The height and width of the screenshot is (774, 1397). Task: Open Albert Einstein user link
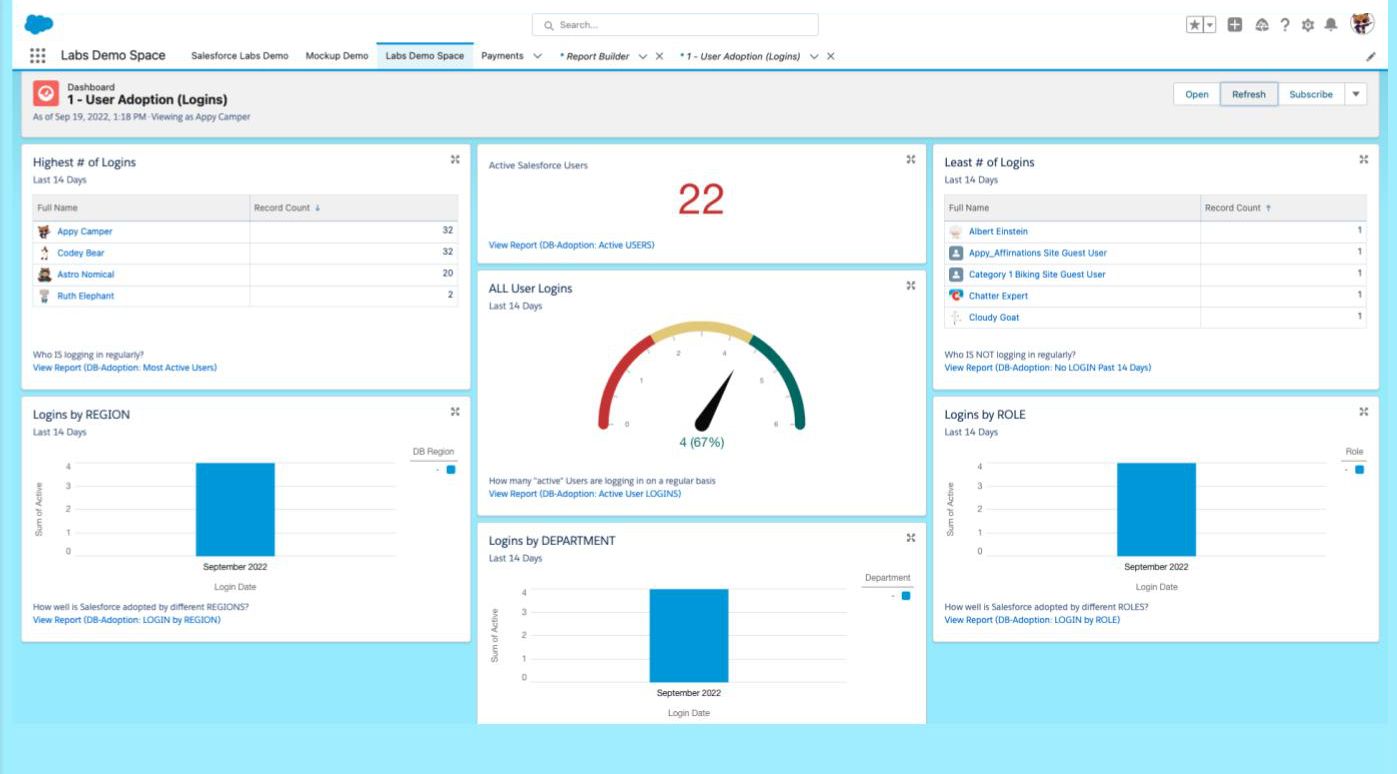click(998, 231)
